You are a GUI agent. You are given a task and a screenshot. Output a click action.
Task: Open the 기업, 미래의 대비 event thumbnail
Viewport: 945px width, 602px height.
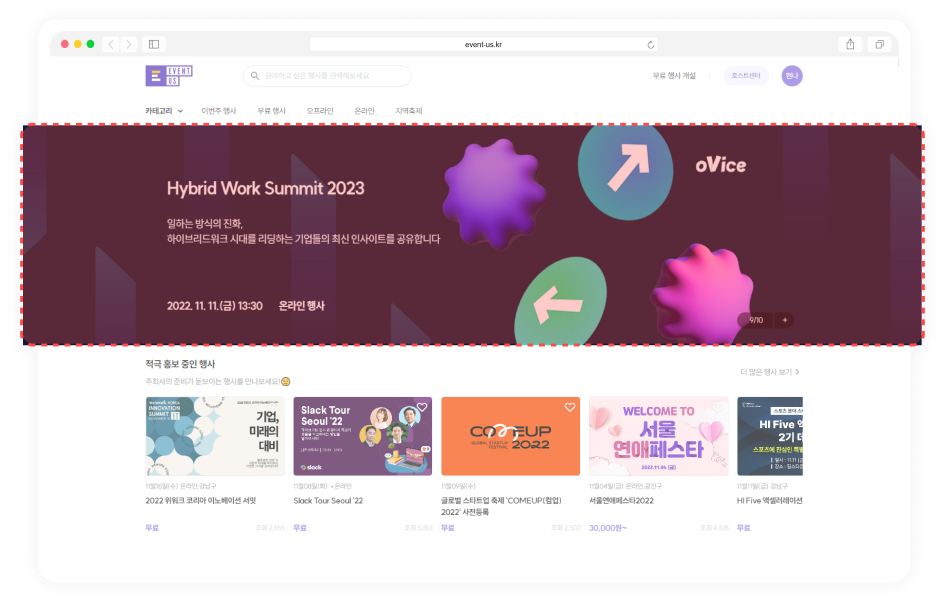pyautogui.click(x=215, y=436)
